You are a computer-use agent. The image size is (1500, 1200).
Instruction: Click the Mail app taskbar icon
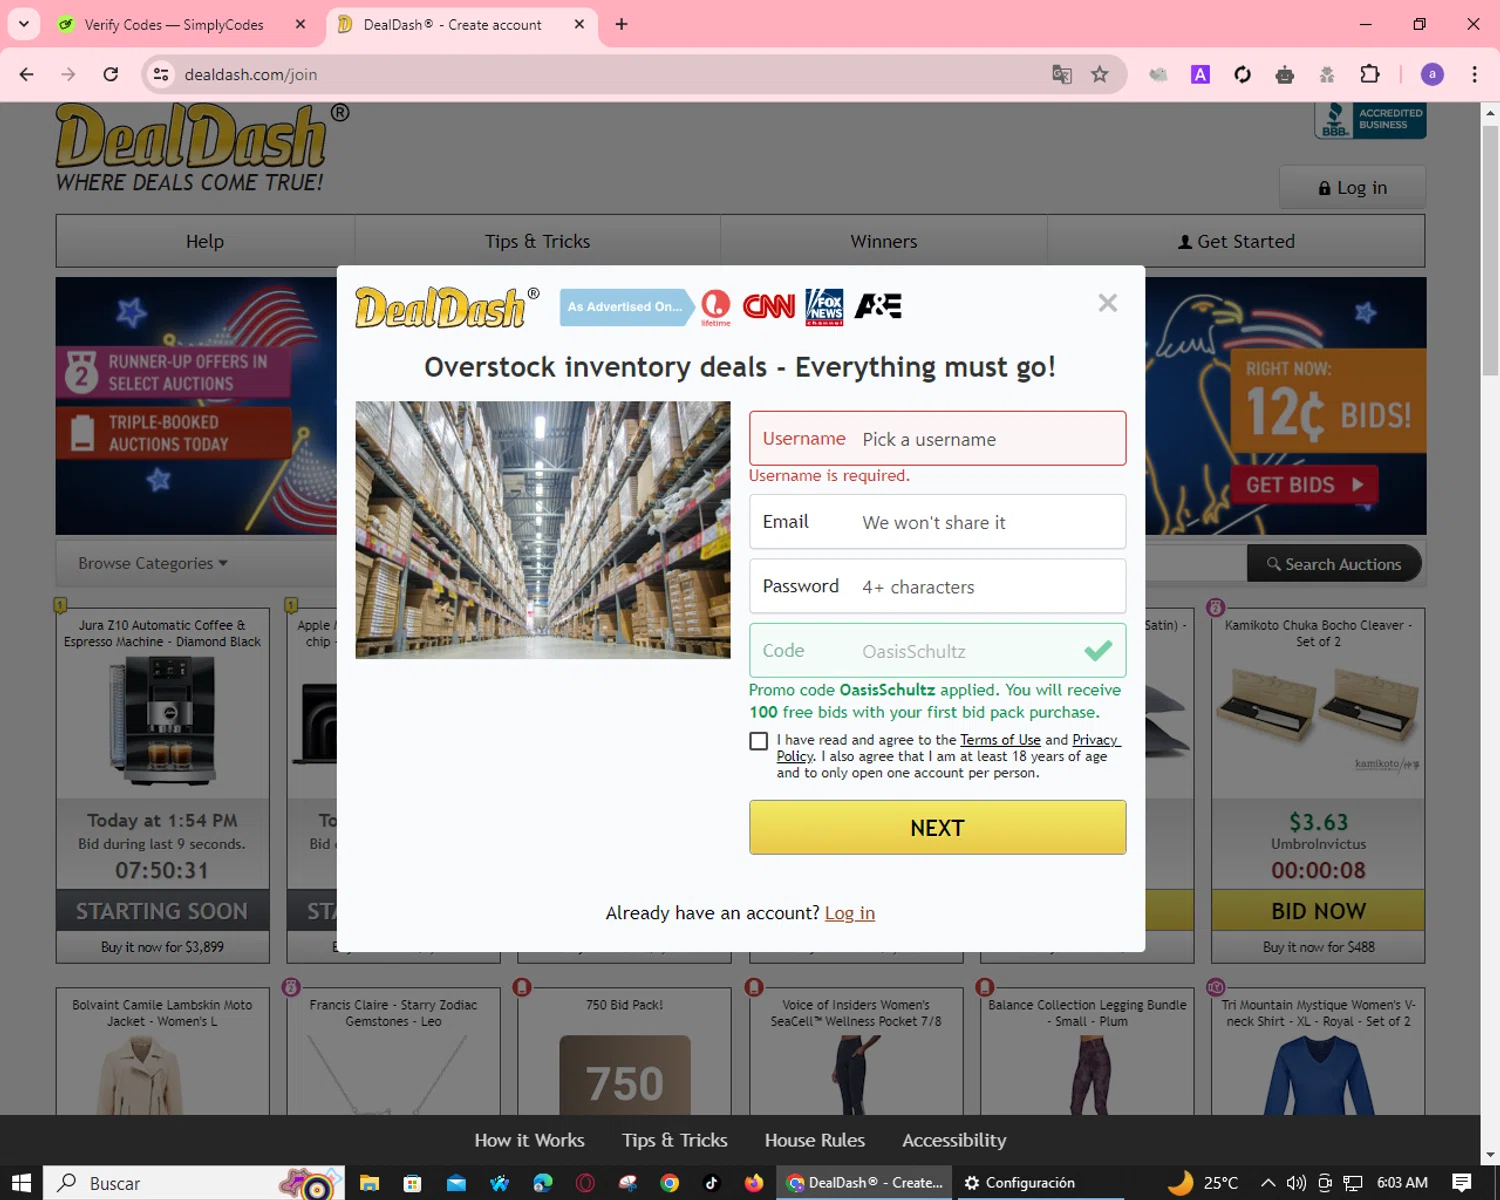click(x=456, y=1183)
